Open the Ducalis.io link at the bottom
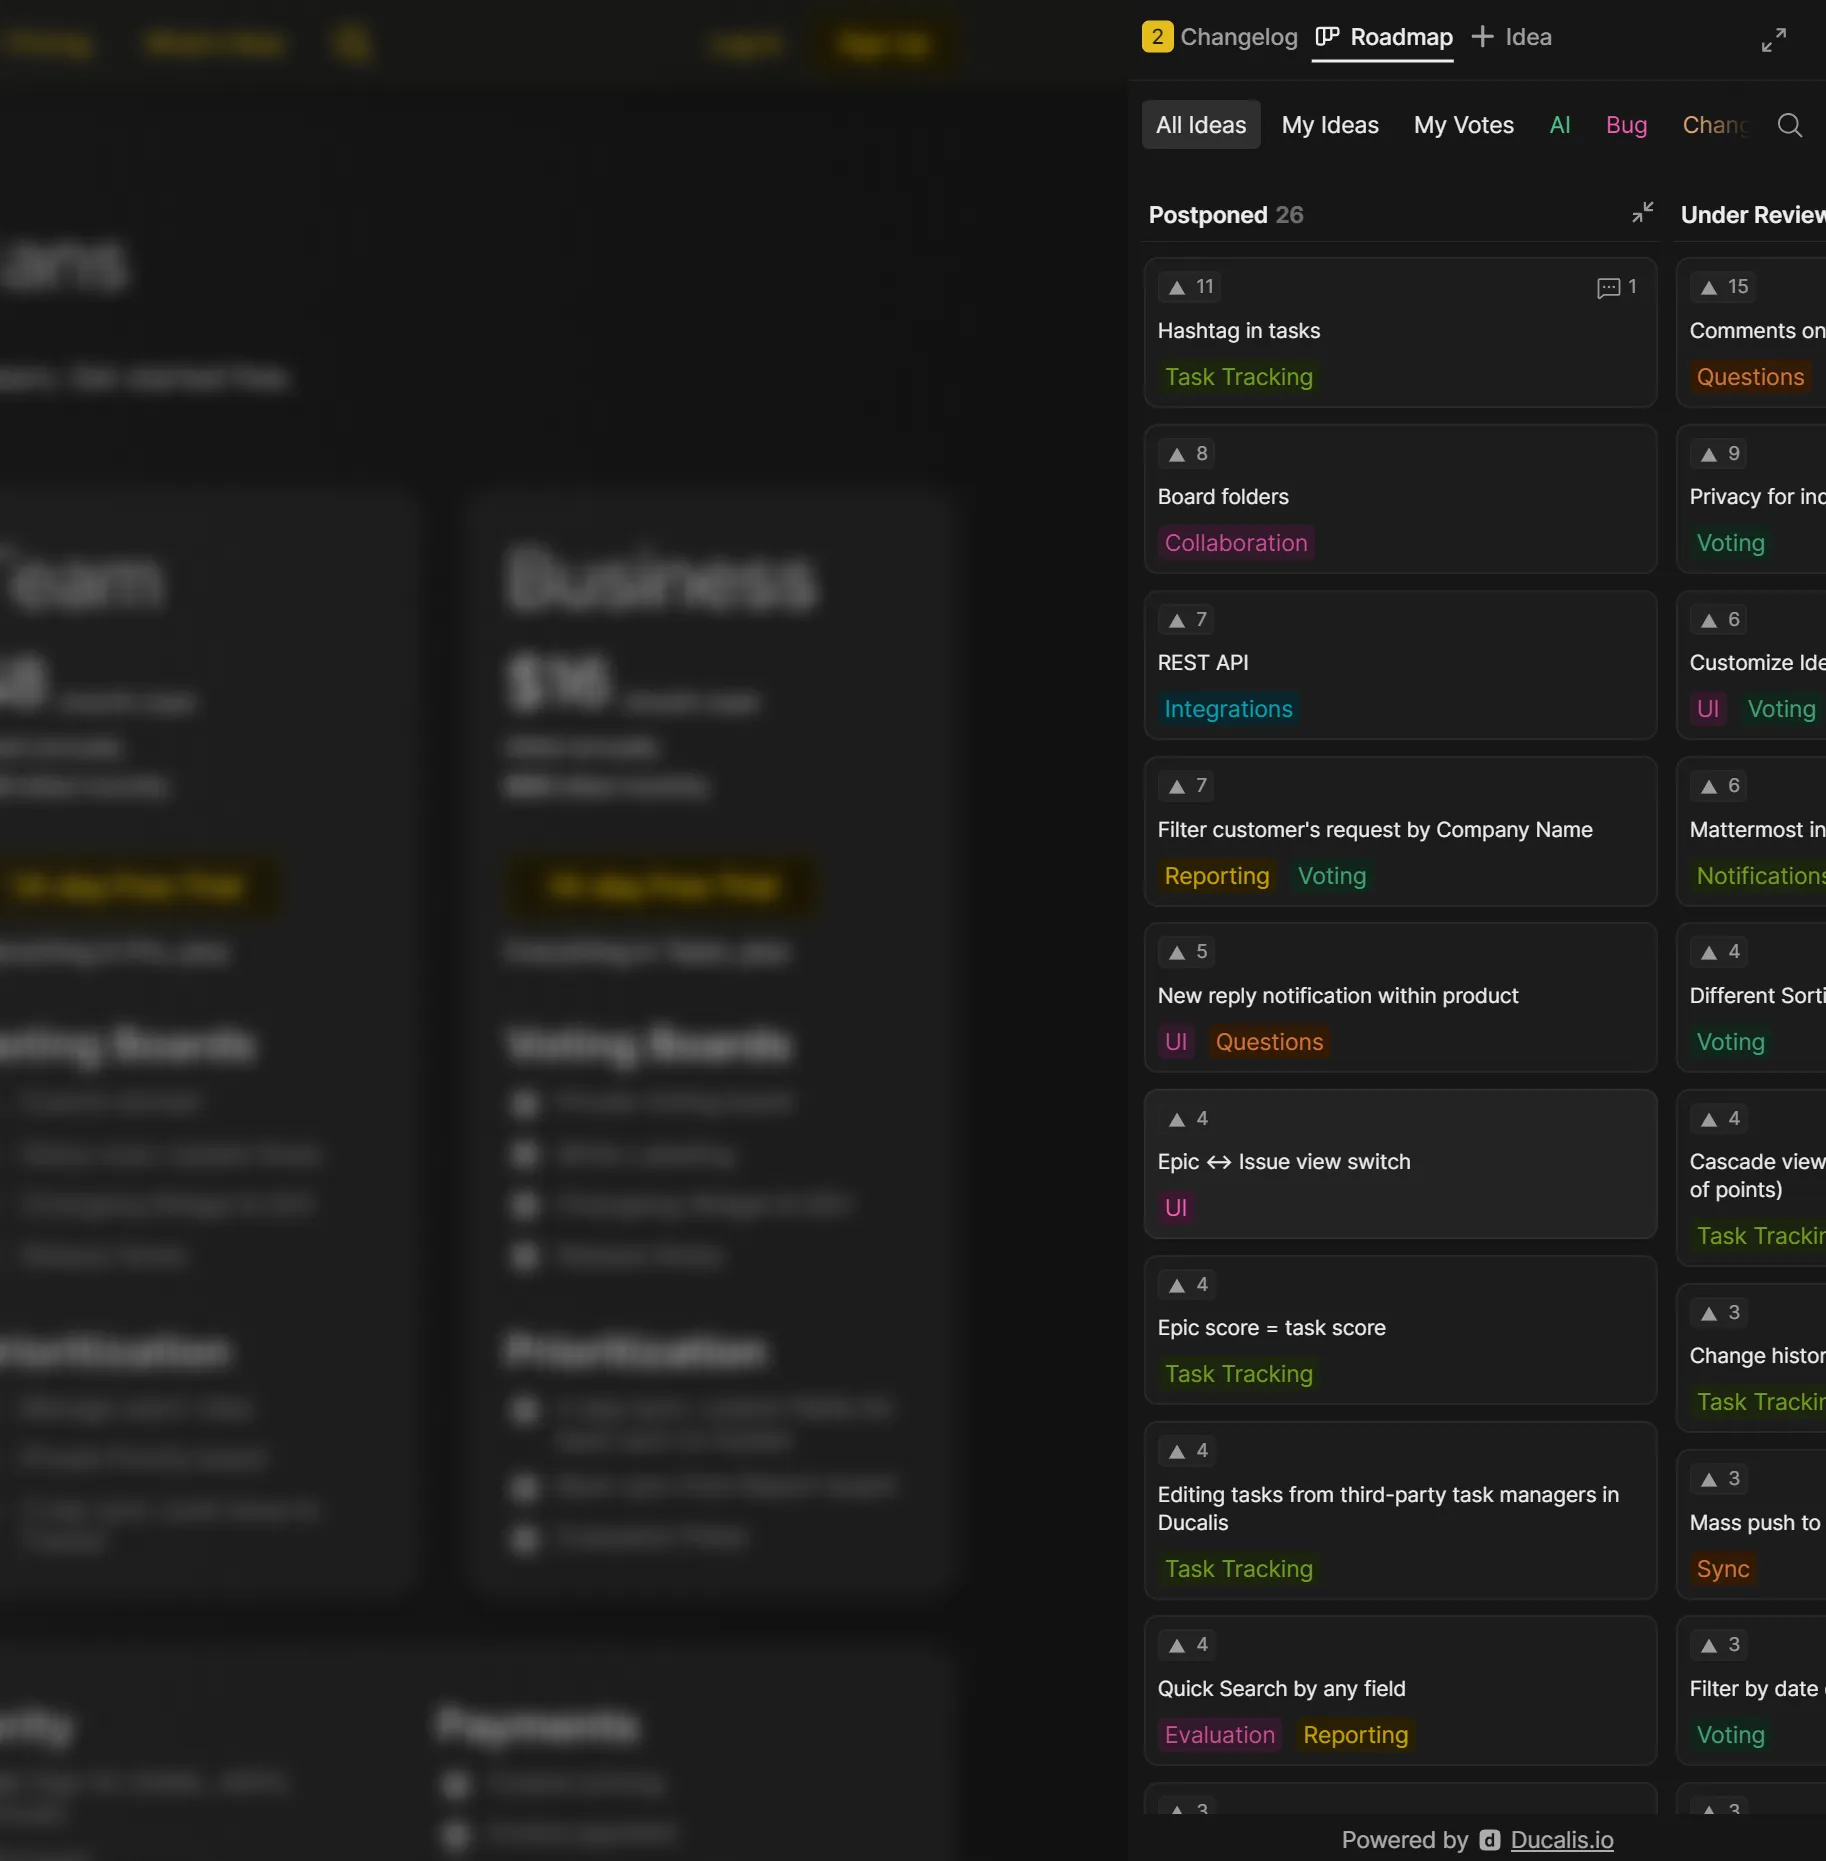 point(1563,1840)
